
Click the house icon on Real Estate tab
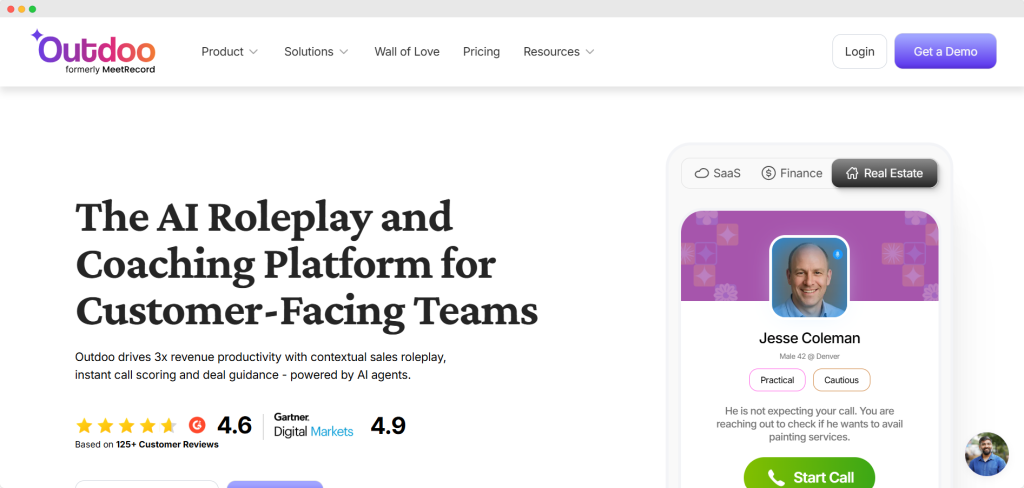(851, 173)
